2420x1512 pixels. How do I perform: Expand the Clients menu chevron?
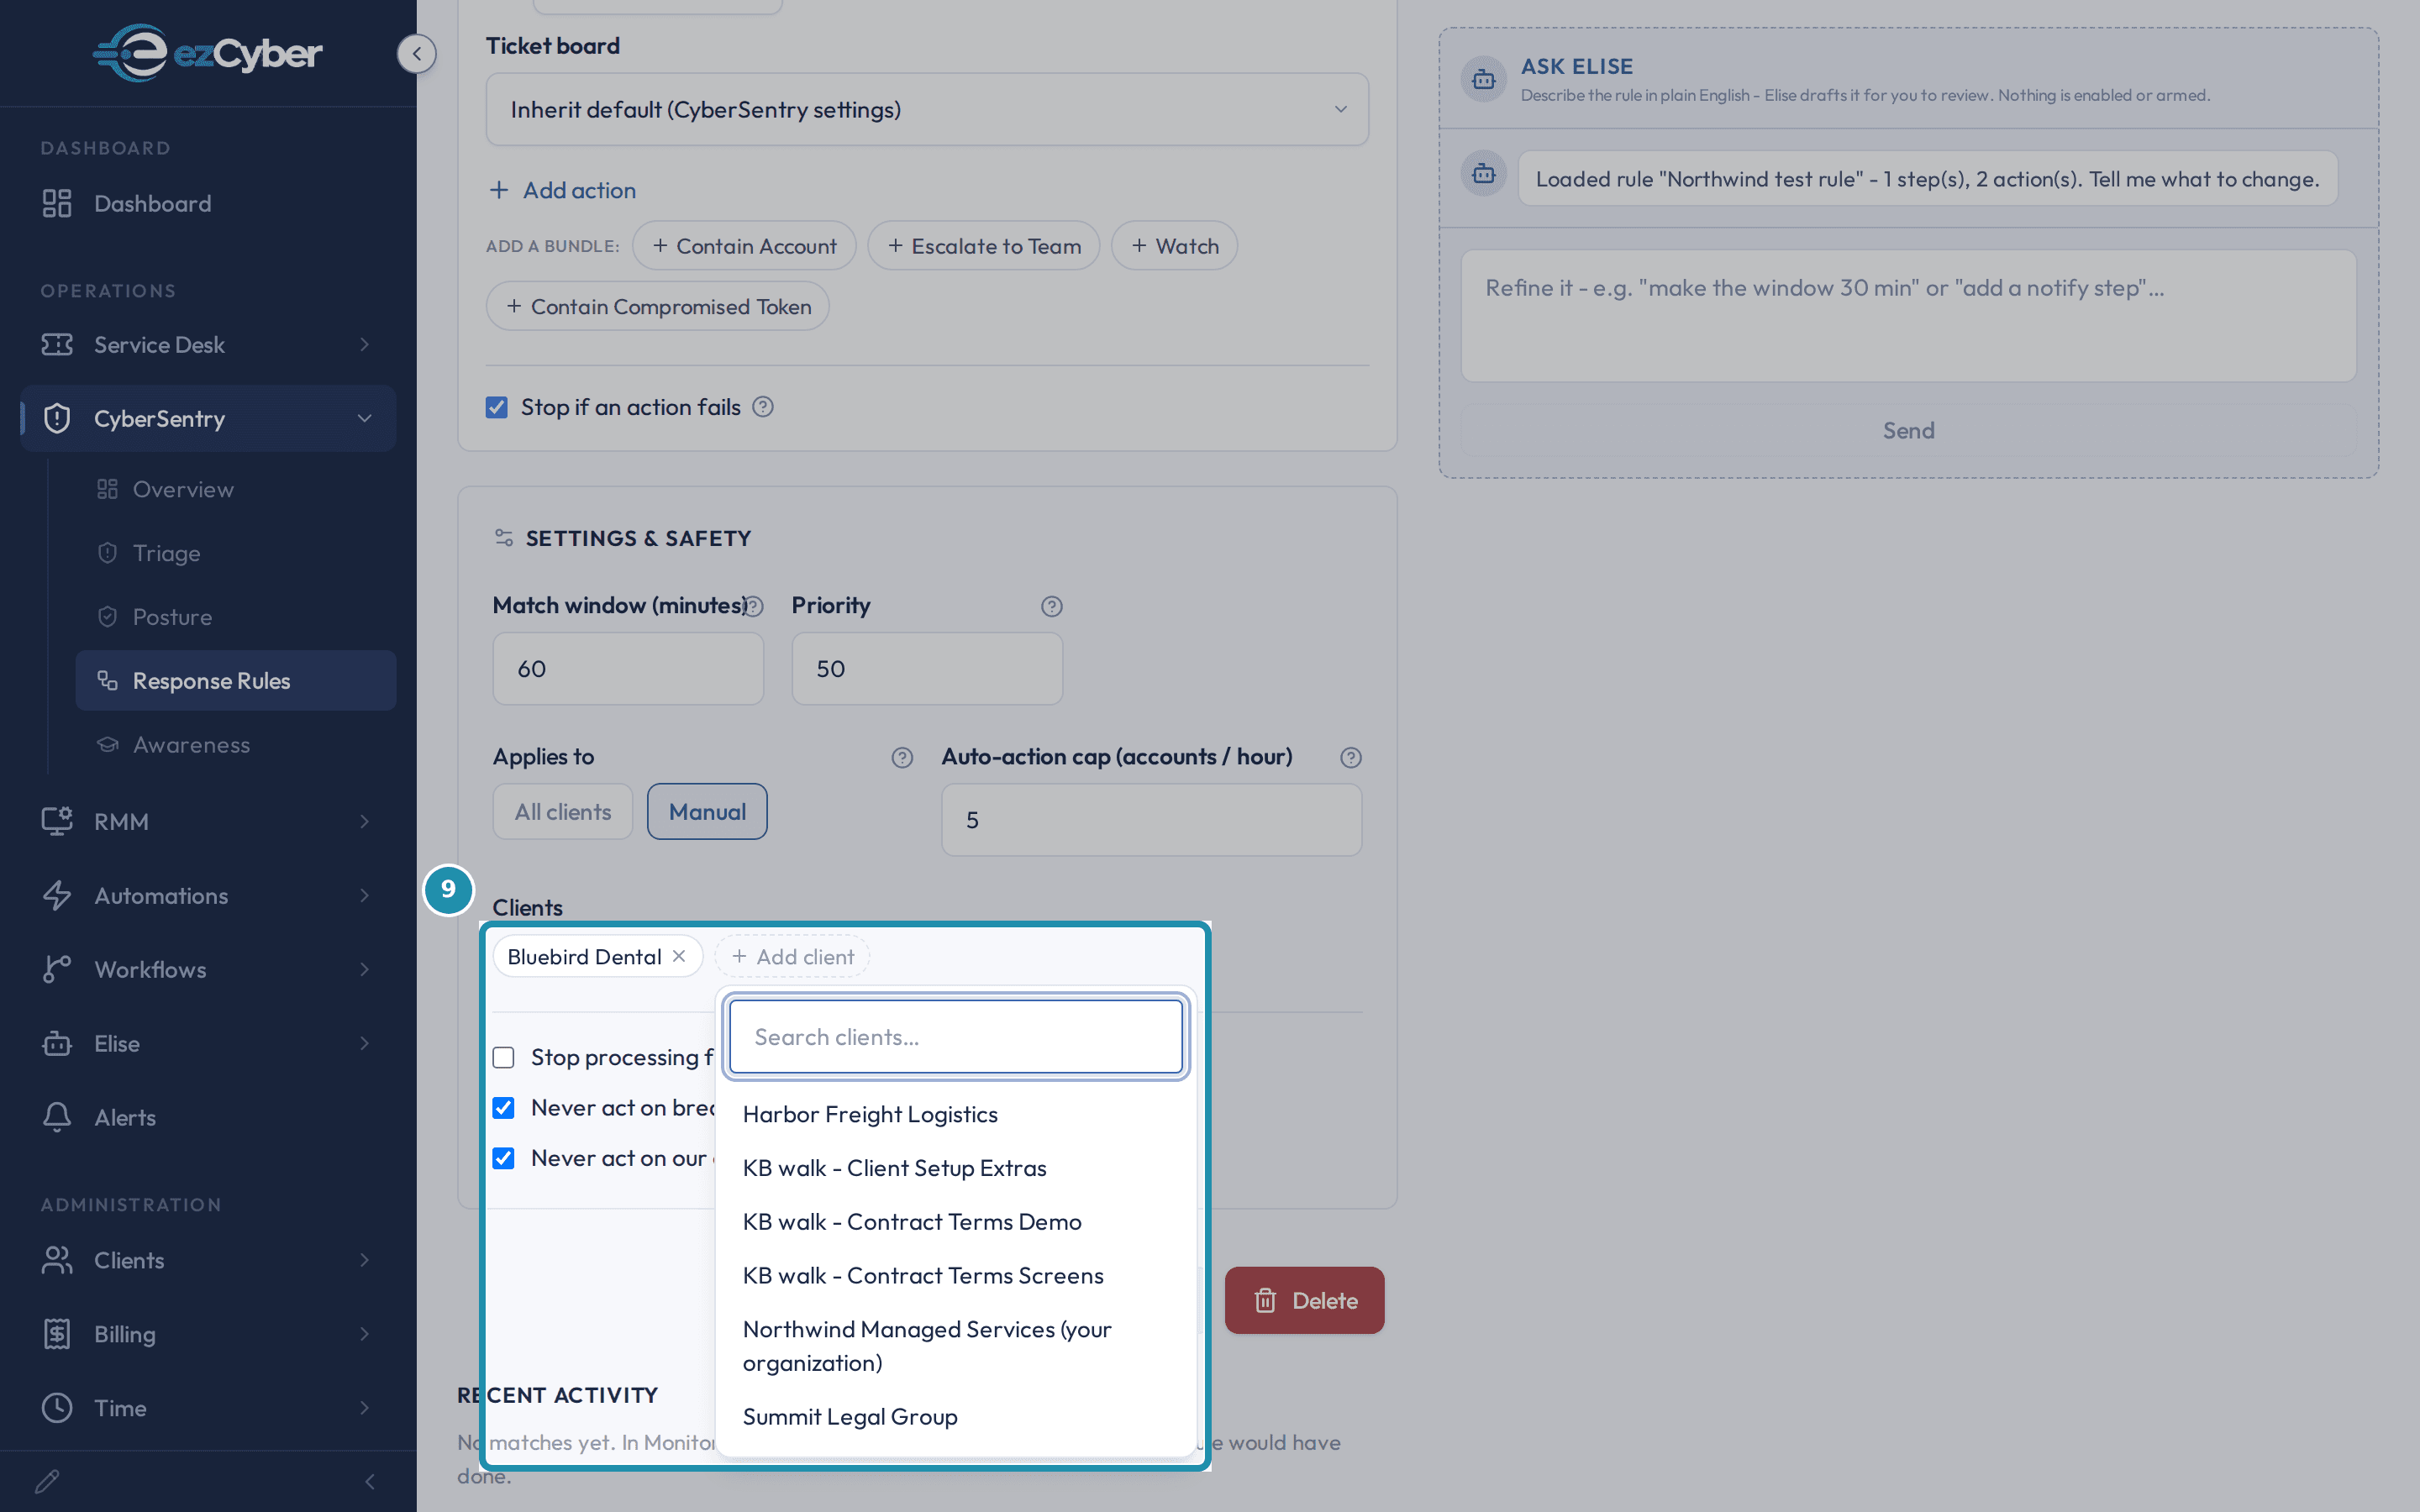[x=365, y=1260]
